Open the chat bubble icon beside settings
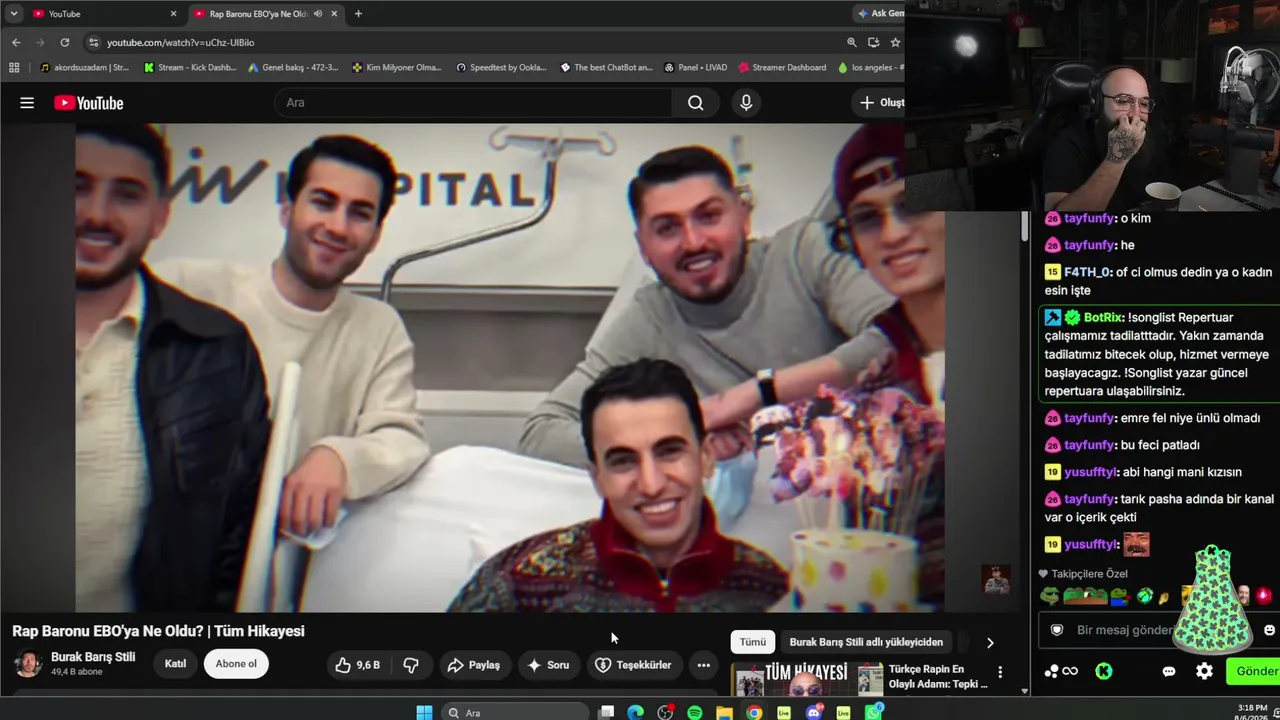Viewport: 1280px width, 720px height. (x=1169, y=671)
